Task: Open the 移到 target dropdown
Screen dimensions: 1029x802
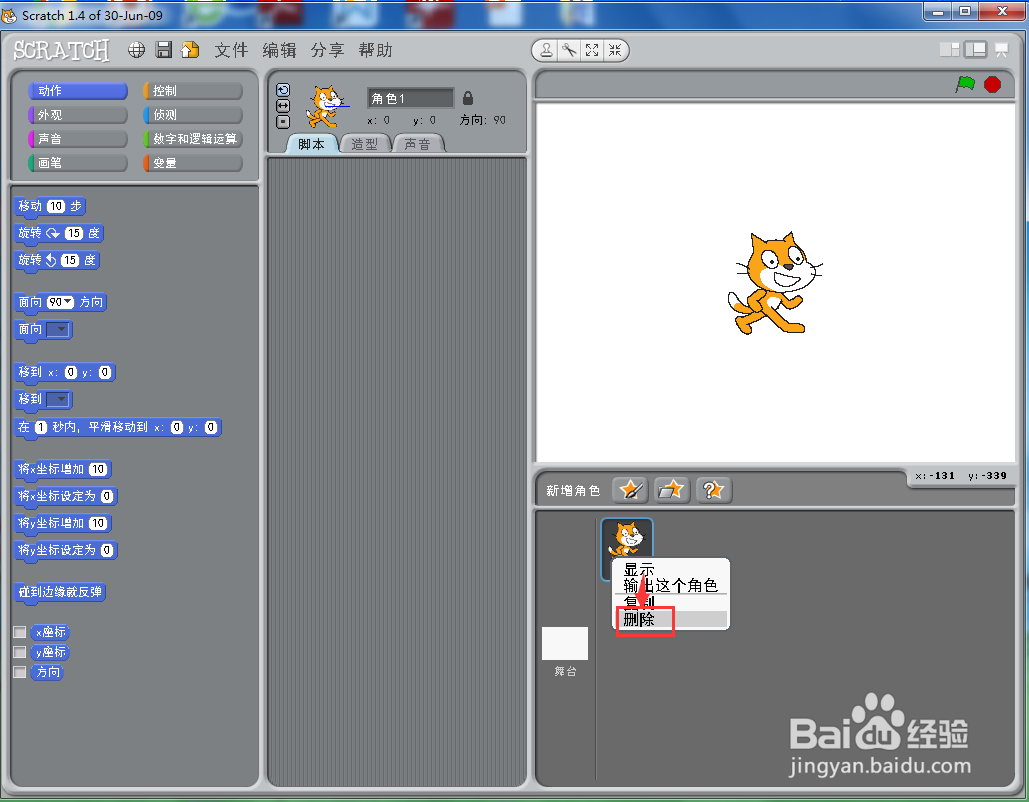Action: point(58,399)
